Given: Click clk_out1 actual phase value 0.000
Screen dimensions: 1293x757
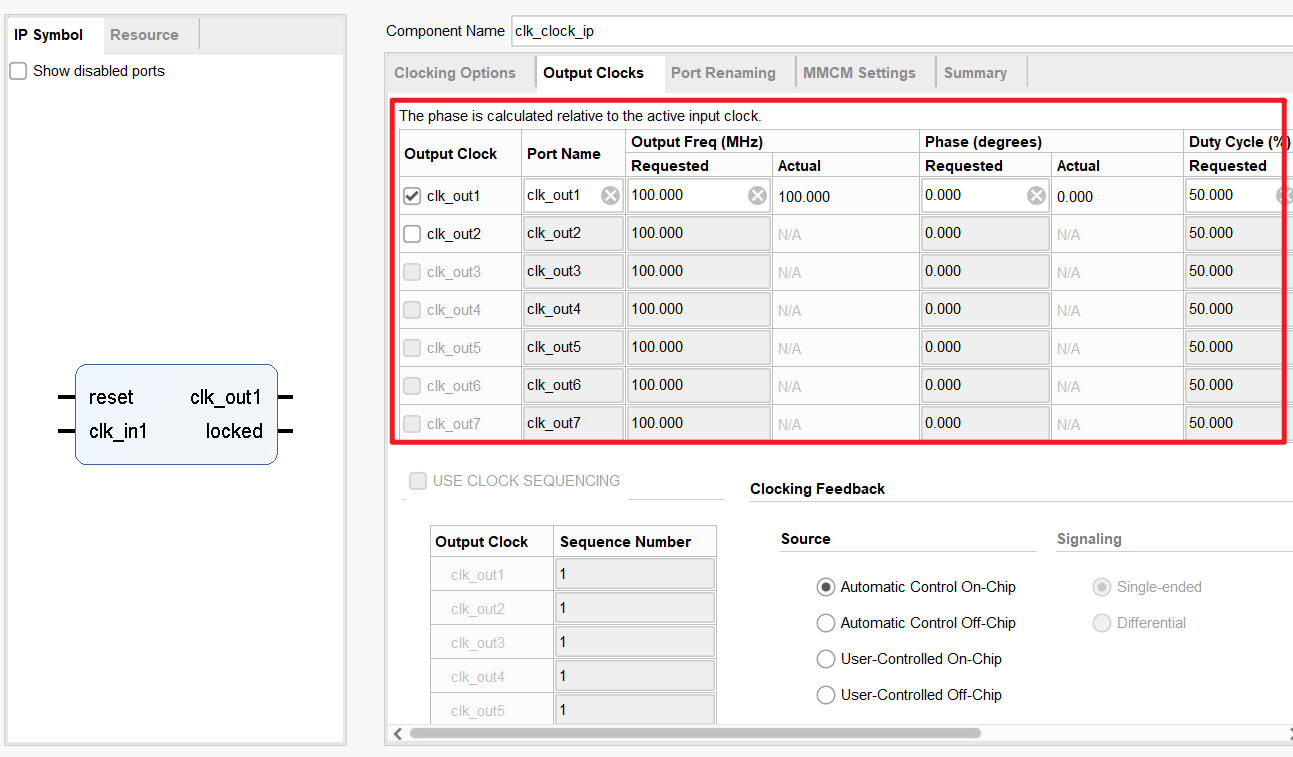Looking at the screenshot, I should pyautogui.click(x=1075, y=197).
